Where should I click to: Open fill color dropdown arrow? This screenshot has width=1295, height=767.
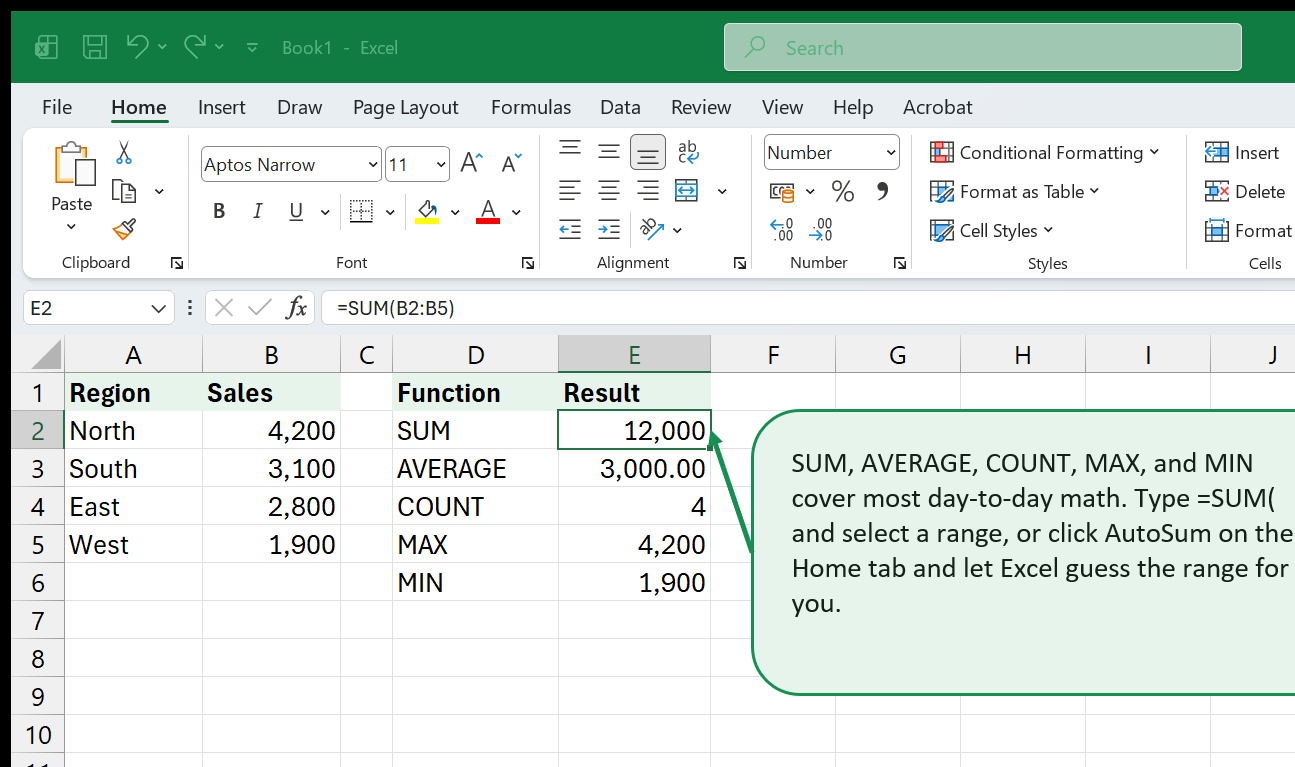455,212
